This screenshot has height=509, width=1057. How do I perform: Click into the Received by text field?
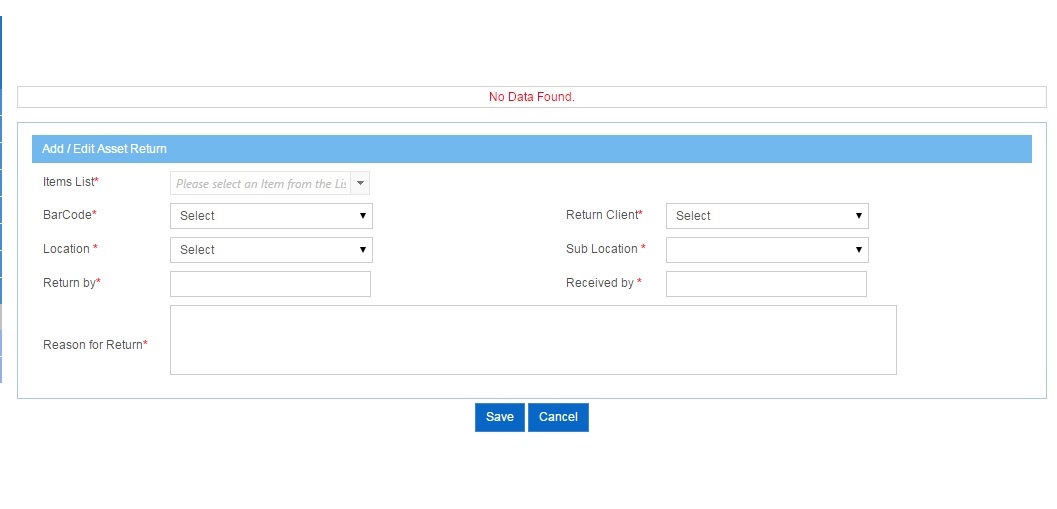pos(766,284)
